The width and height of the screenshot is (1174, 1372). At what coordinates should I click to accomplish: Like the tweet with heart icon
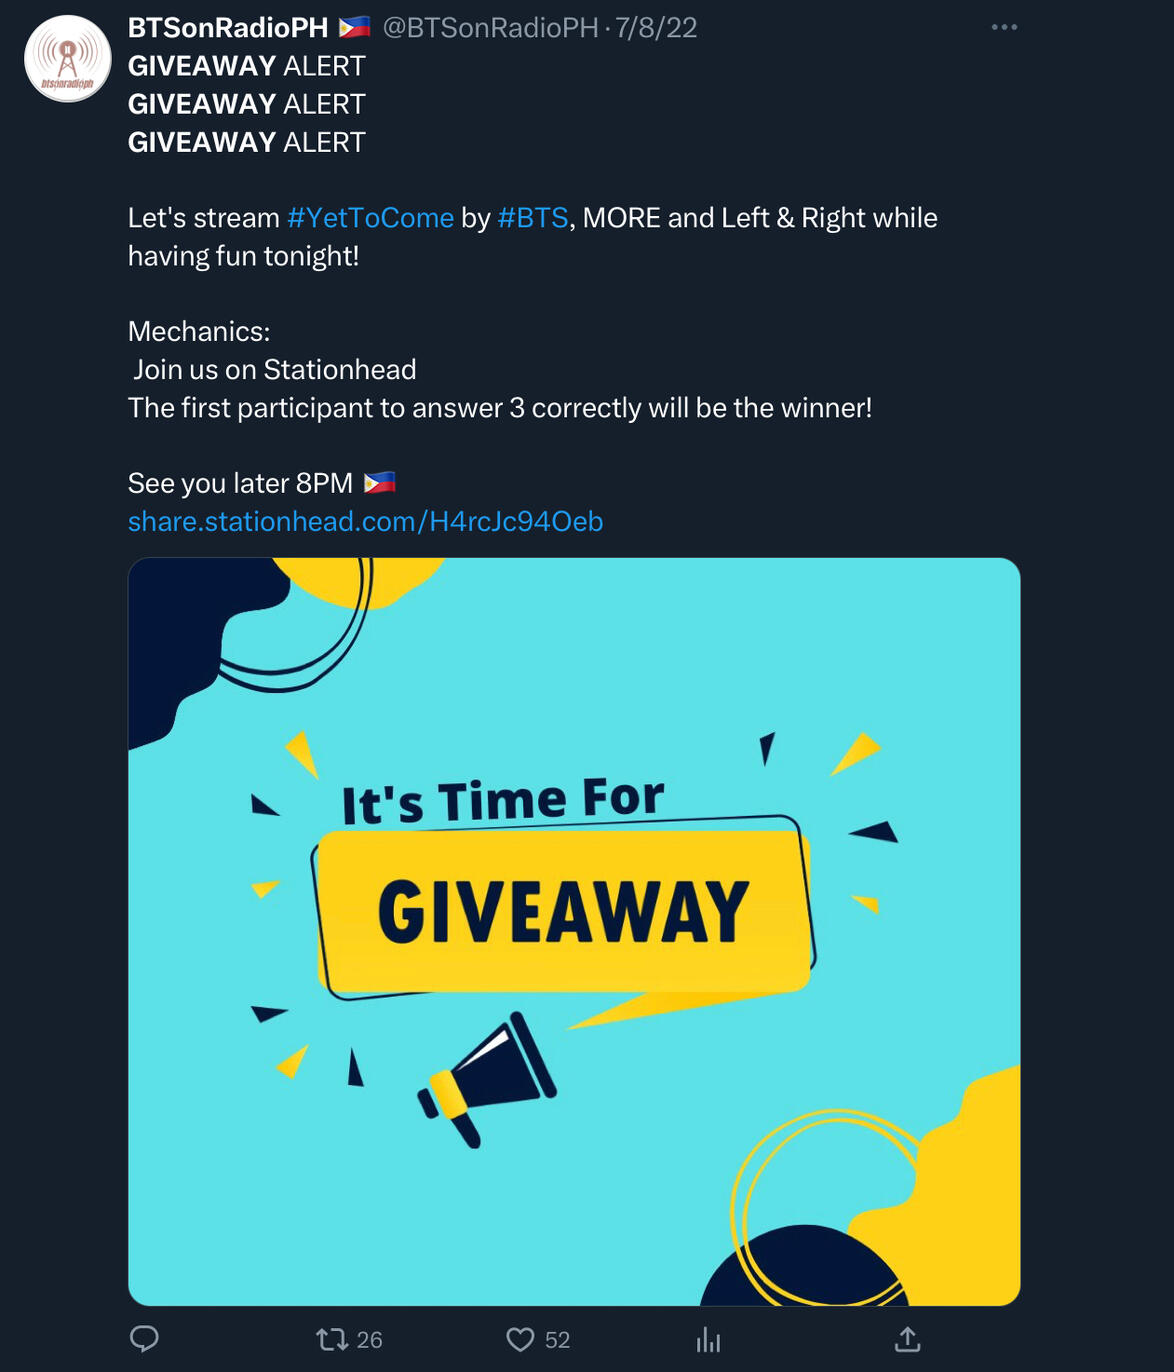click(520, 1339)
